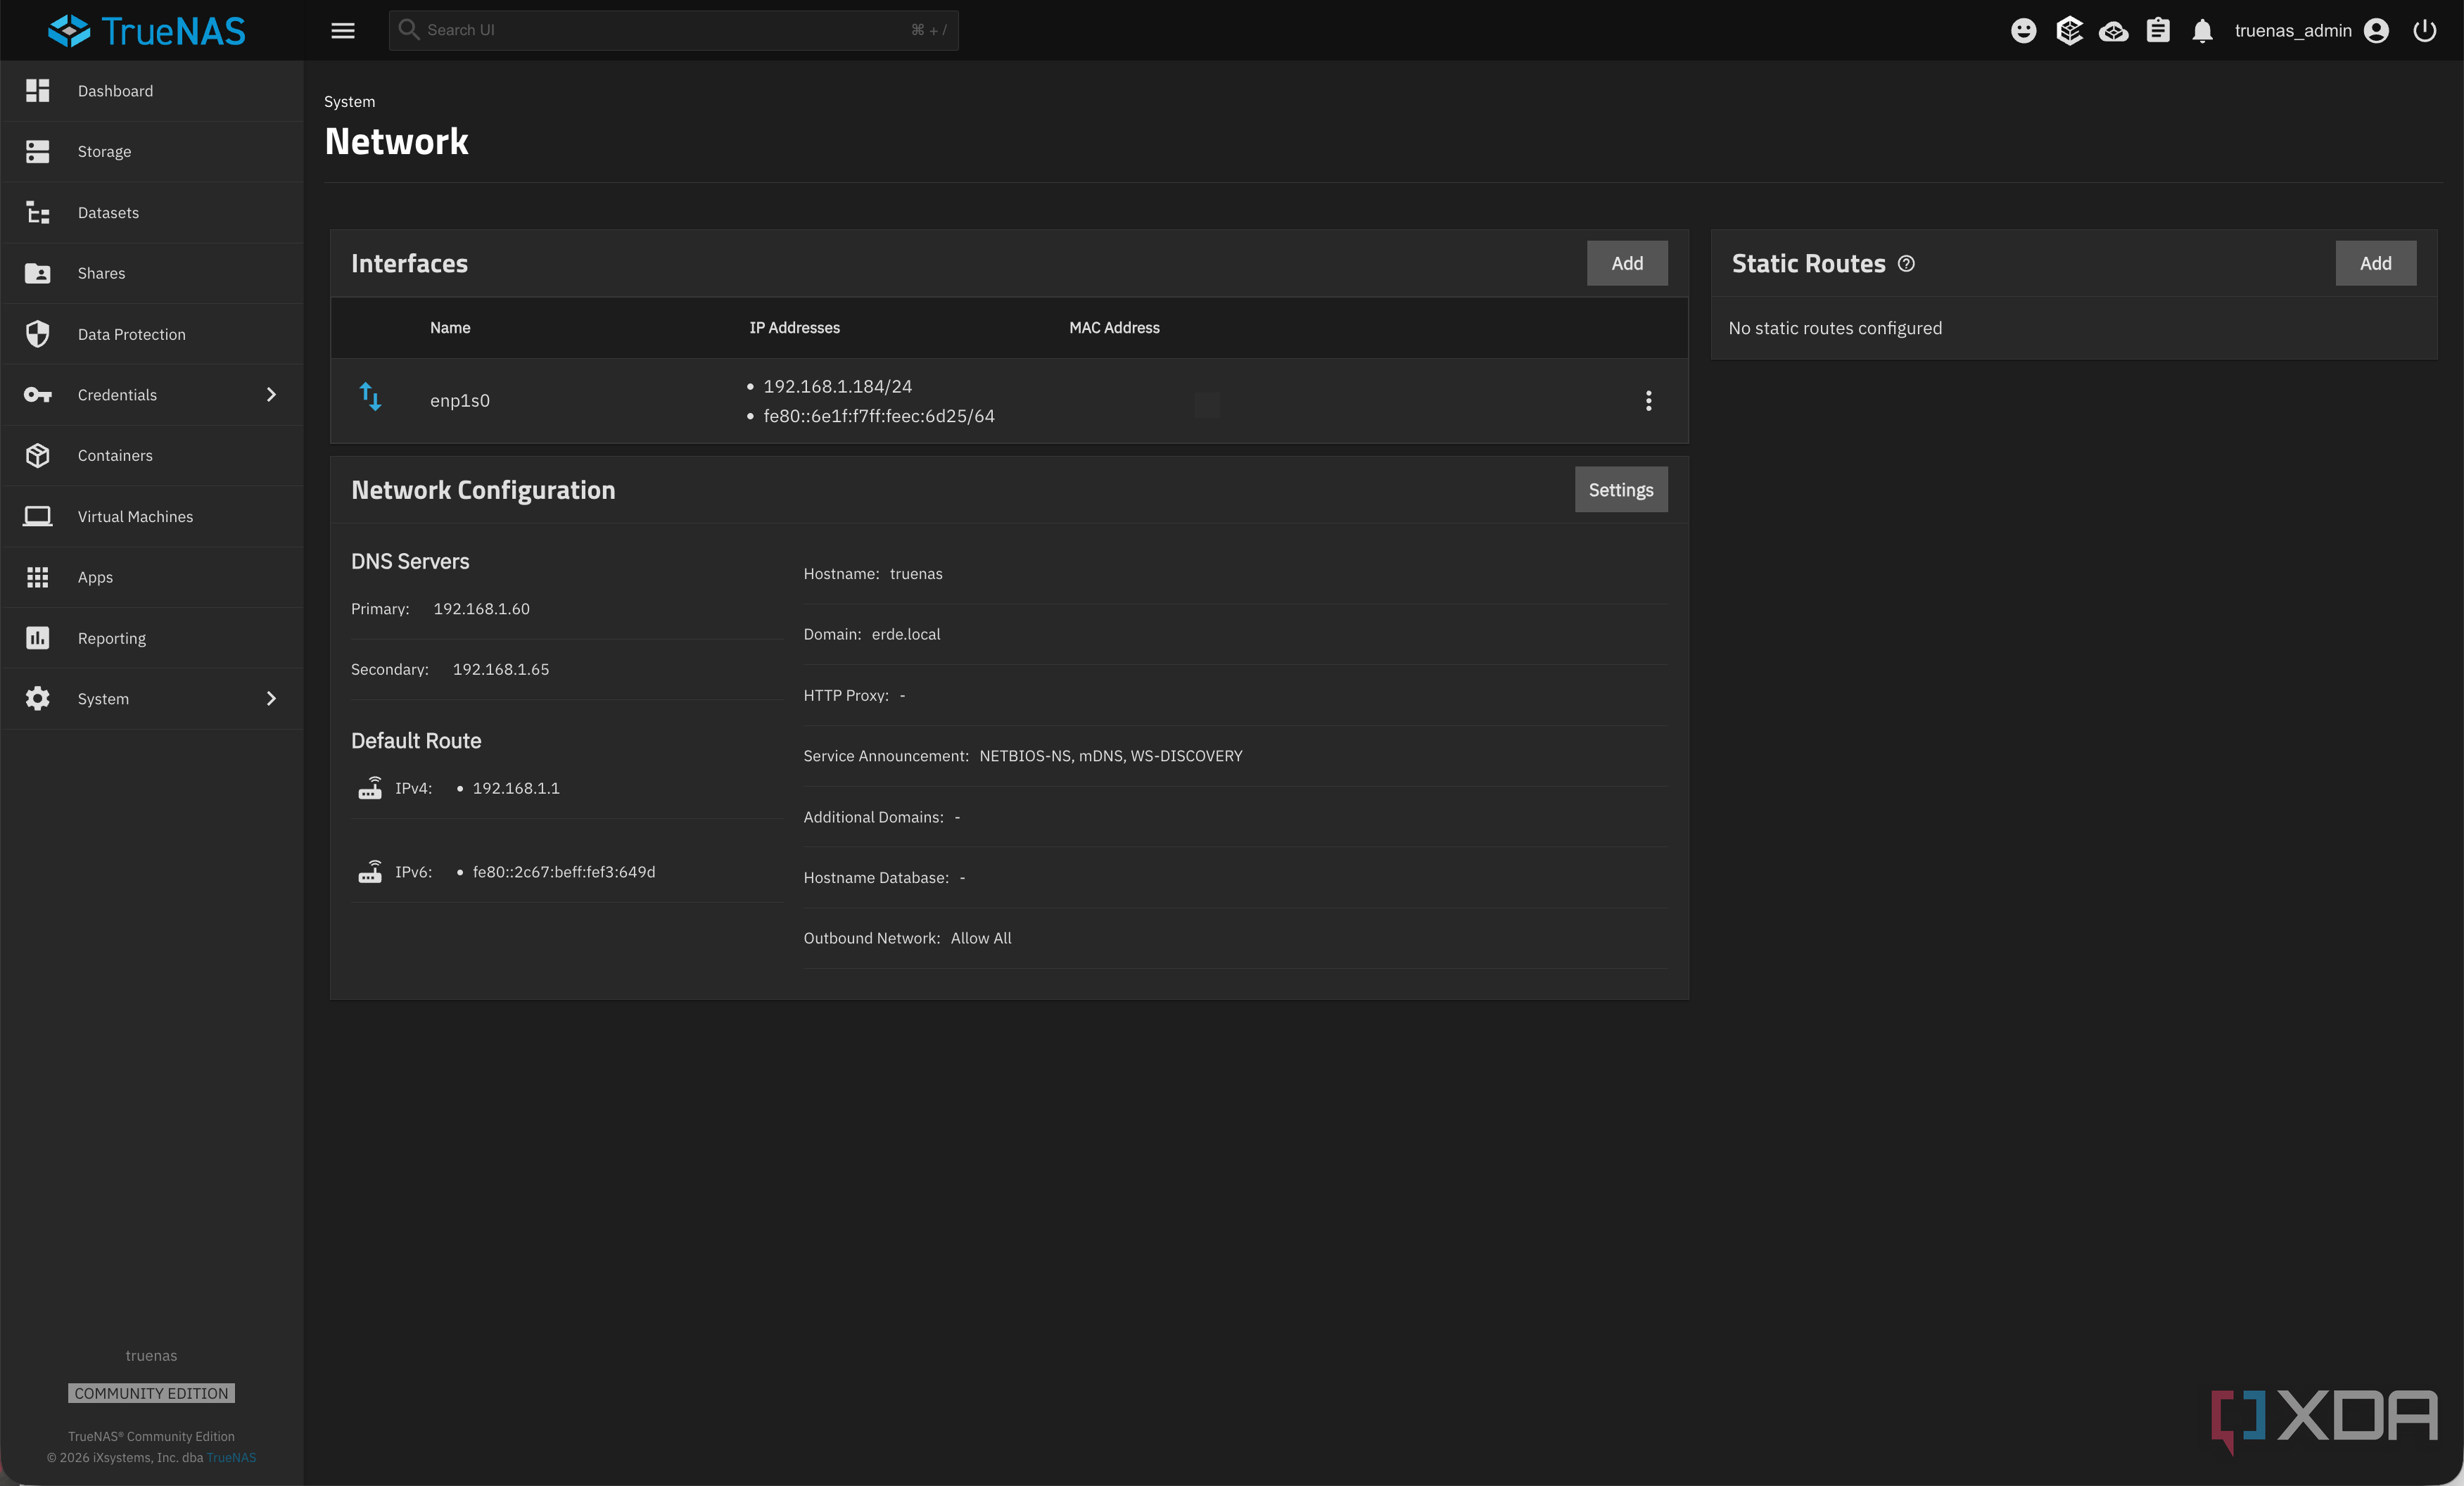Click the MAC Address column header

click(1114, 328)
